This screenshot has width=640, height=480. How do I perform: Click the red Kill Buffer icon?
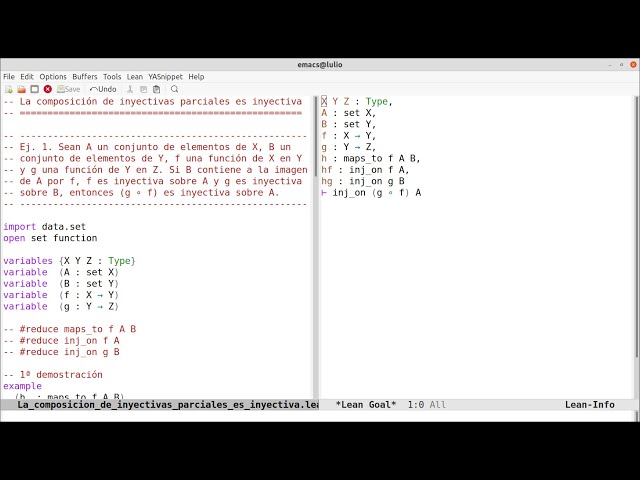[x=48, y=89]
